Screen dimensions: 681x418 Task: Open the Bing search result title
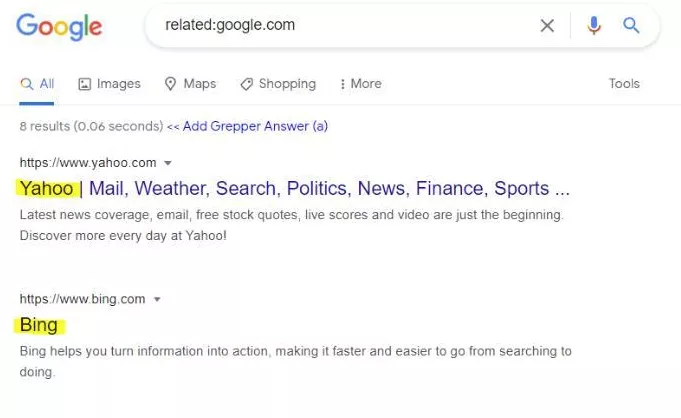point(39,325)
